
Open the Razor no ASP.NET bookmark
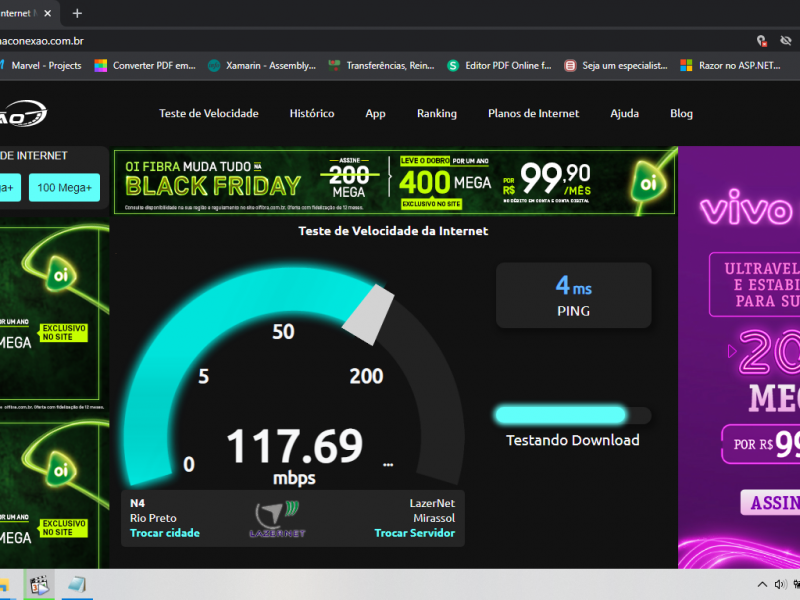(731, 65)
